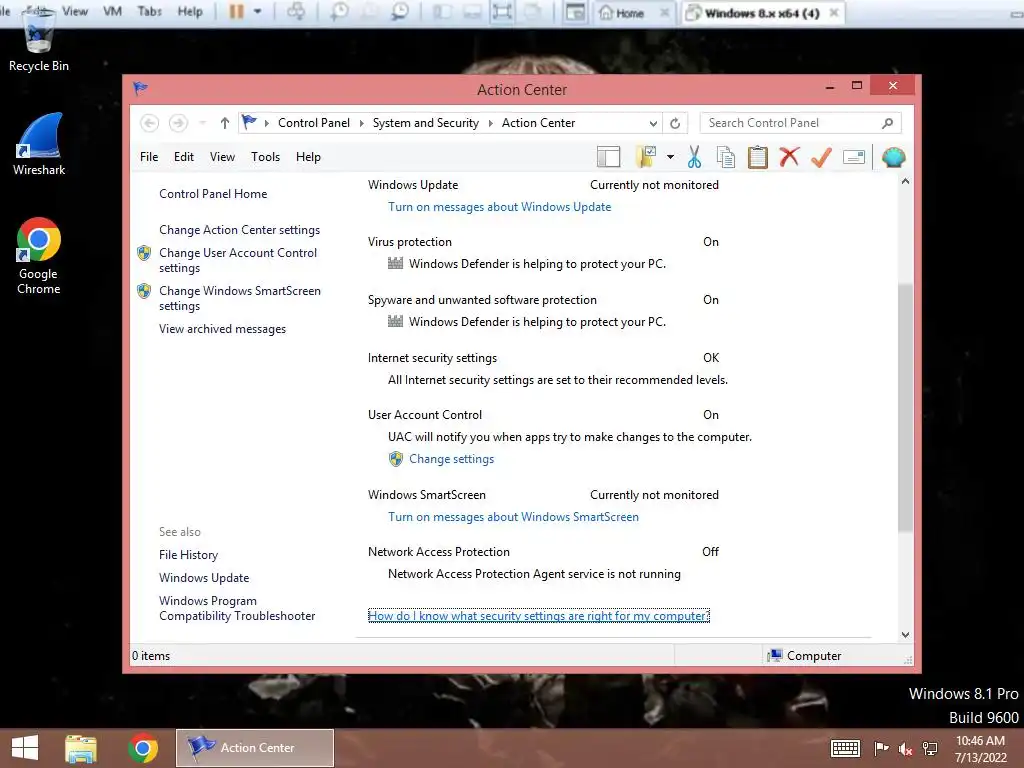Viewport: 1024px width, 768px height.
Task: Click the scrollbar down arrow
Action: (x=905, y=635)
